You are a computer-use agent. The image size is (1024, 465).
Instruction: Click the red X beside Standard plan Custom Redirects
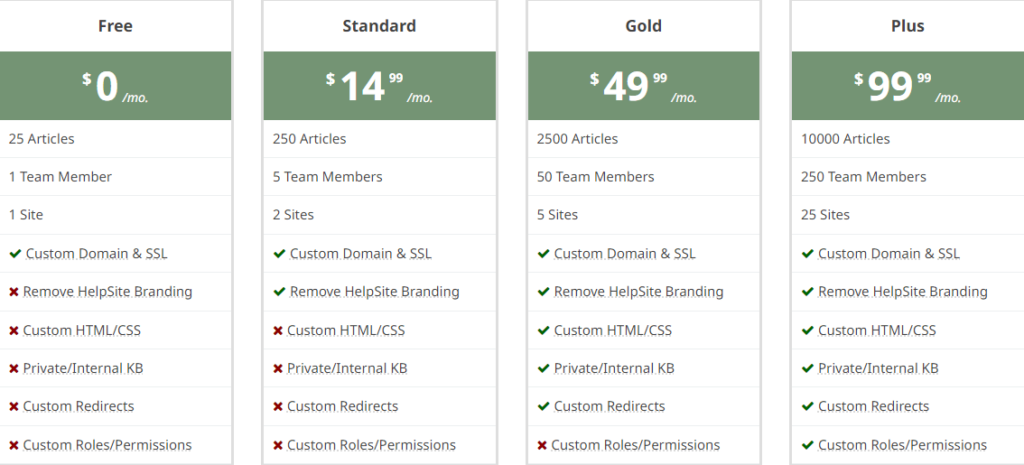click(x=278, y=407)
